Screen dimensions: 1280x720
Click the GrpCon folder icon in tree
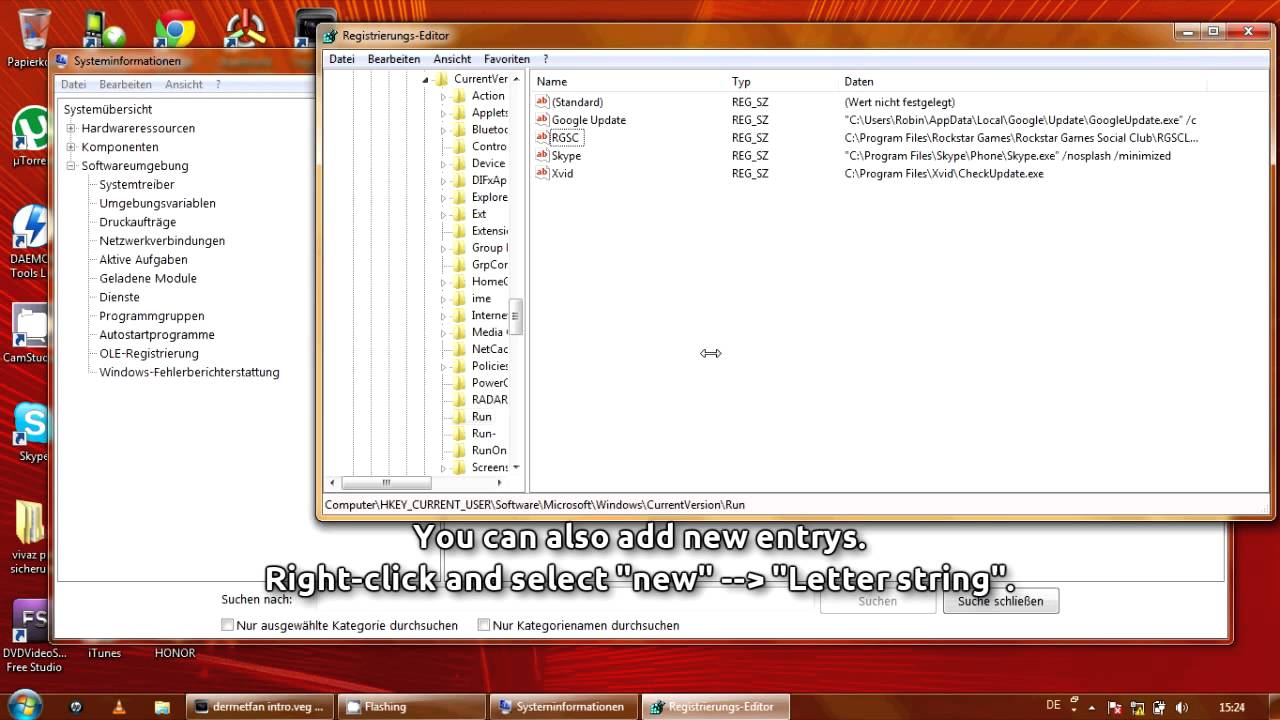pos(459,265)
